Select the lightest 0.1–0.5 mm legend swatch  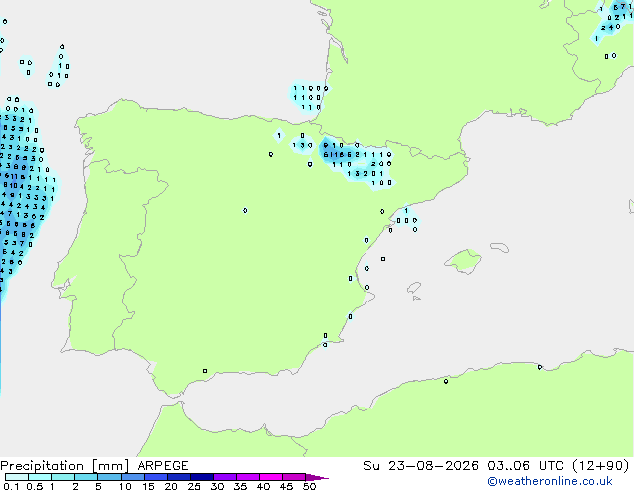(17, 477)
